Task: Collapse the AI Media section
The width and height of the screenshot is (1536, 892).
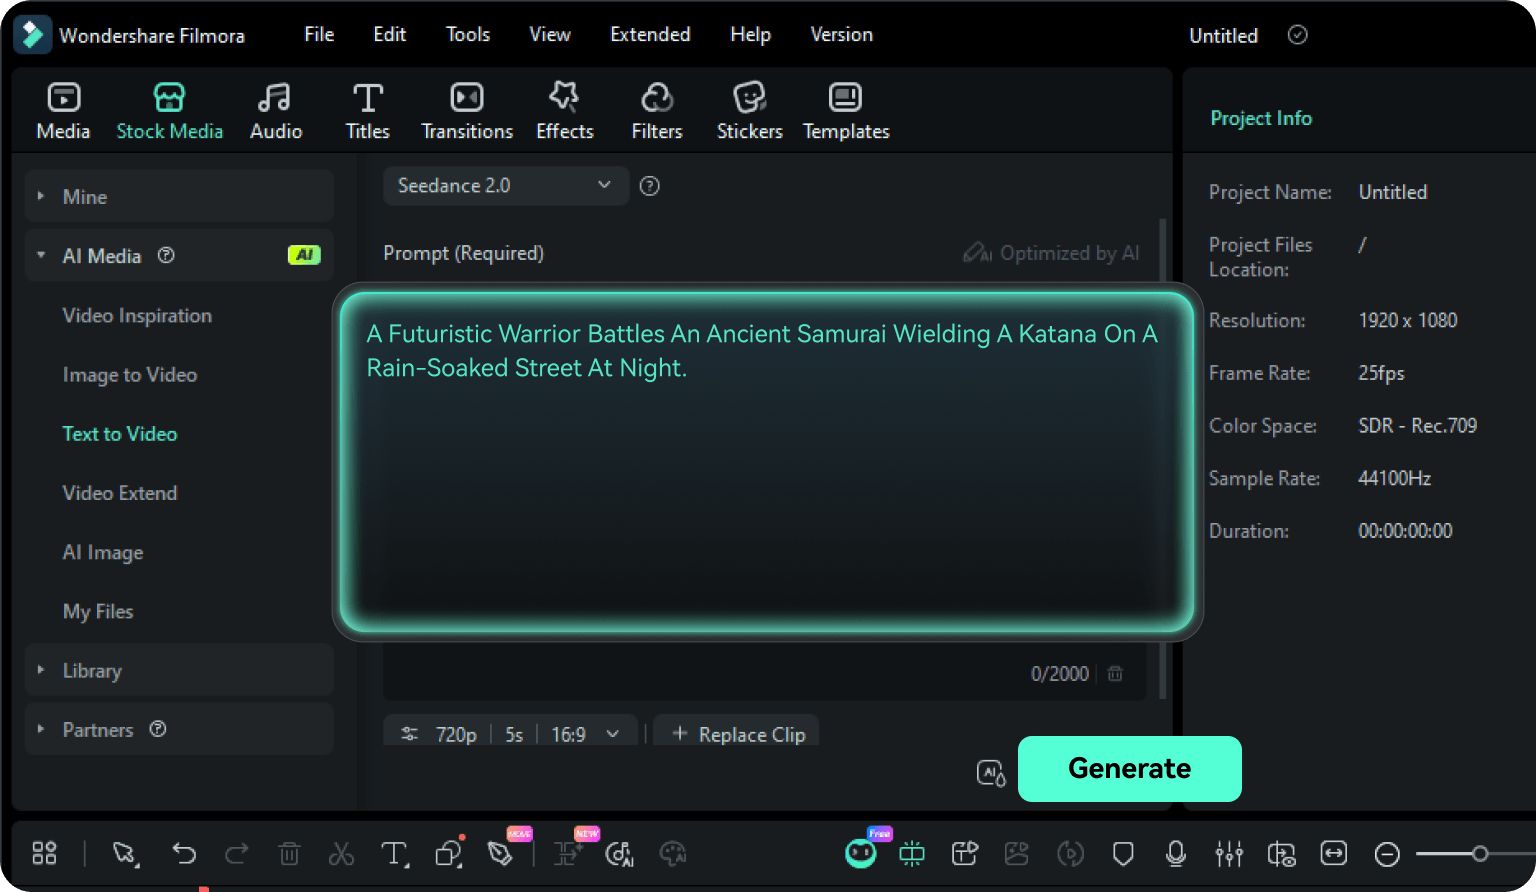Action: (x=179, y=255)
